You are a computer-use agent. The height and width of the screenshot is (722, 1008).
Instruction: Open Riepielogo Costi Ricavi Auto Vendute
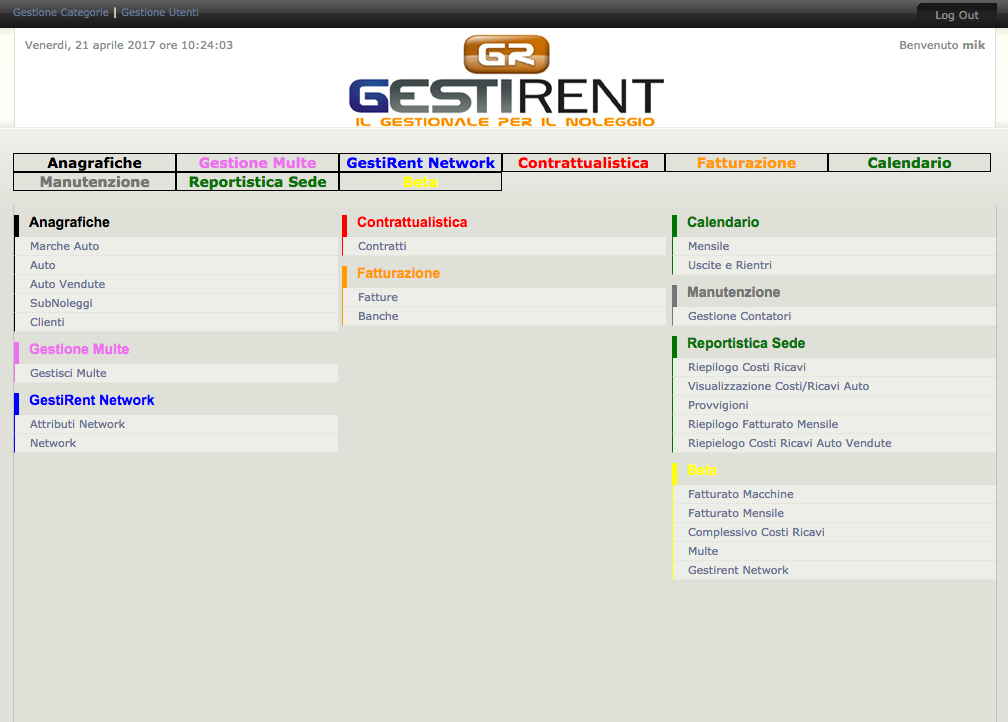789,443
